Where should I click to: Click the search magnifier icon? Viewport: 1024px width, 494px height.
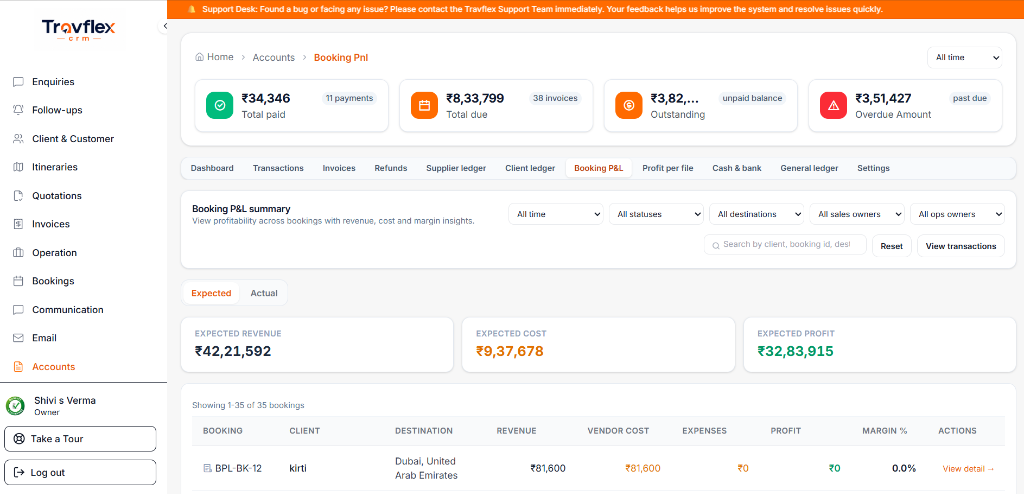tap(716, 245)
